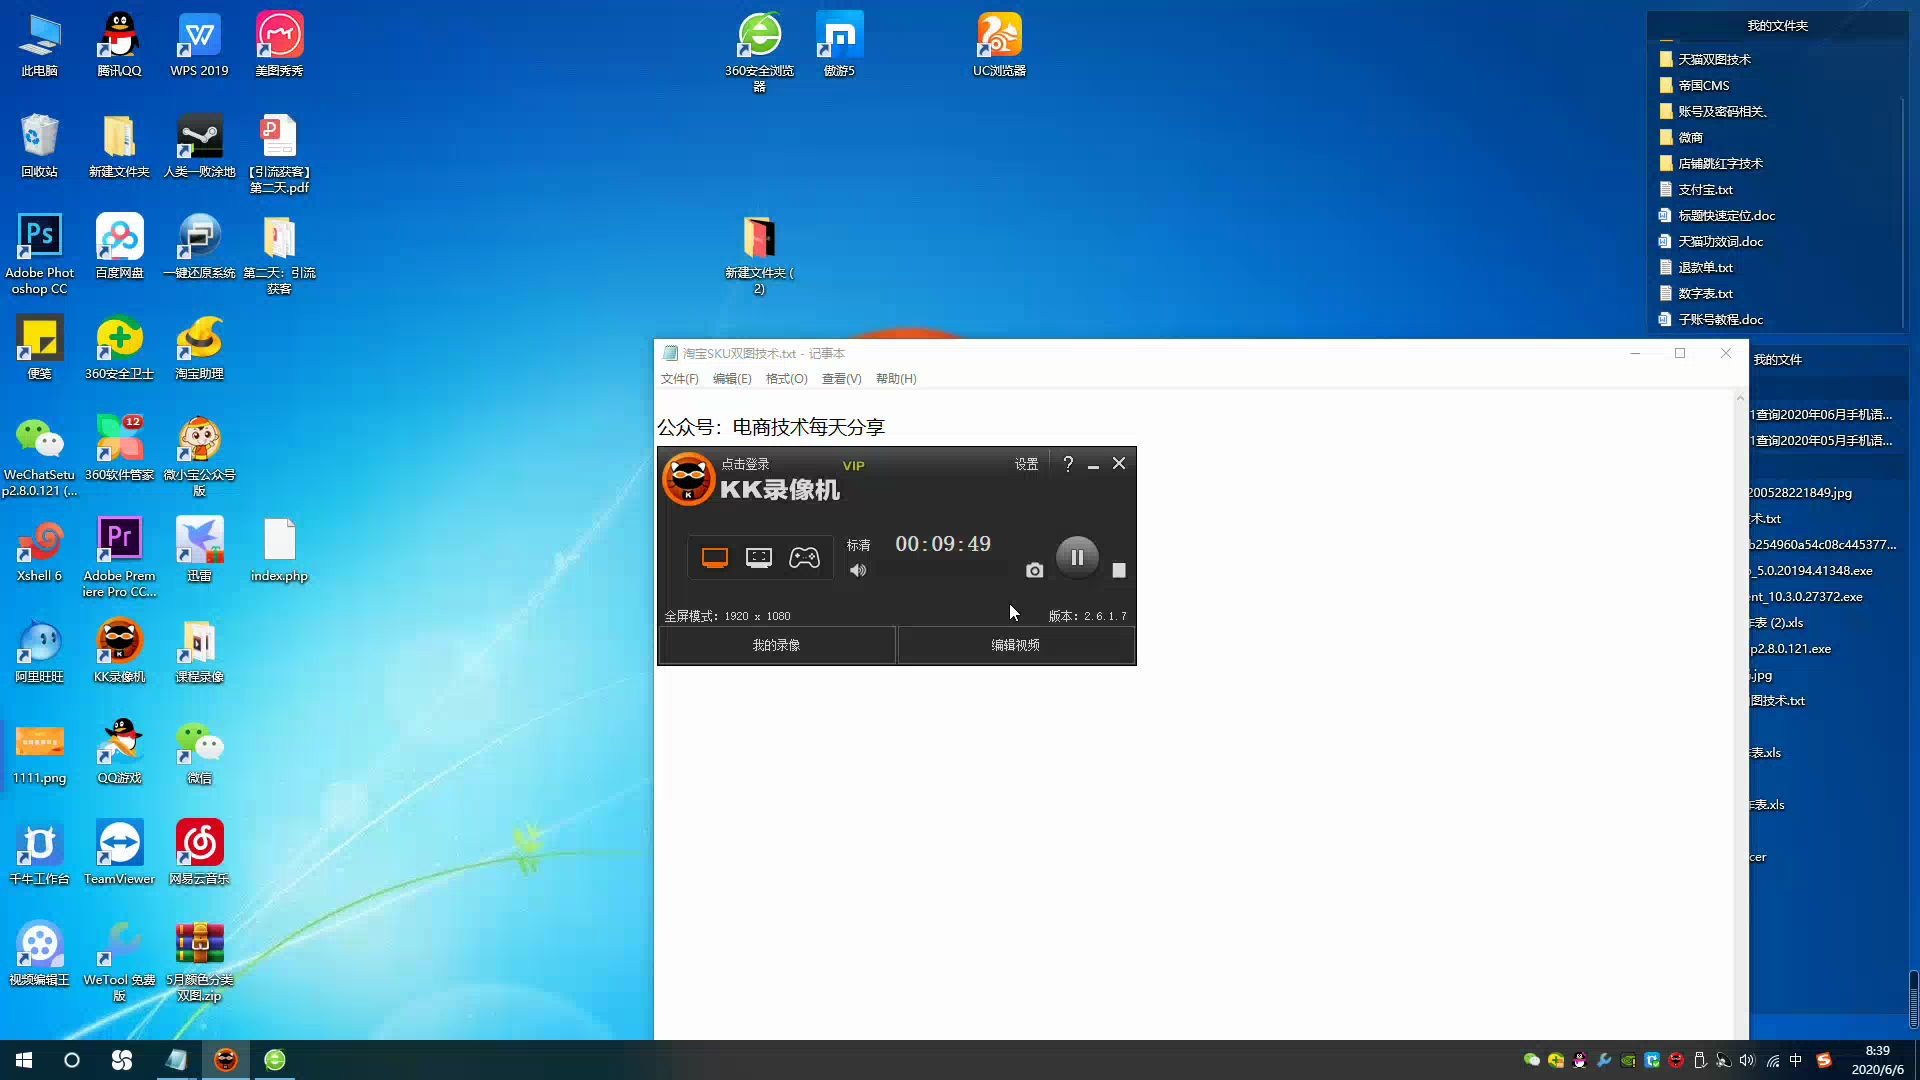Open WeChat from the system tray

click(1531, 1060)
